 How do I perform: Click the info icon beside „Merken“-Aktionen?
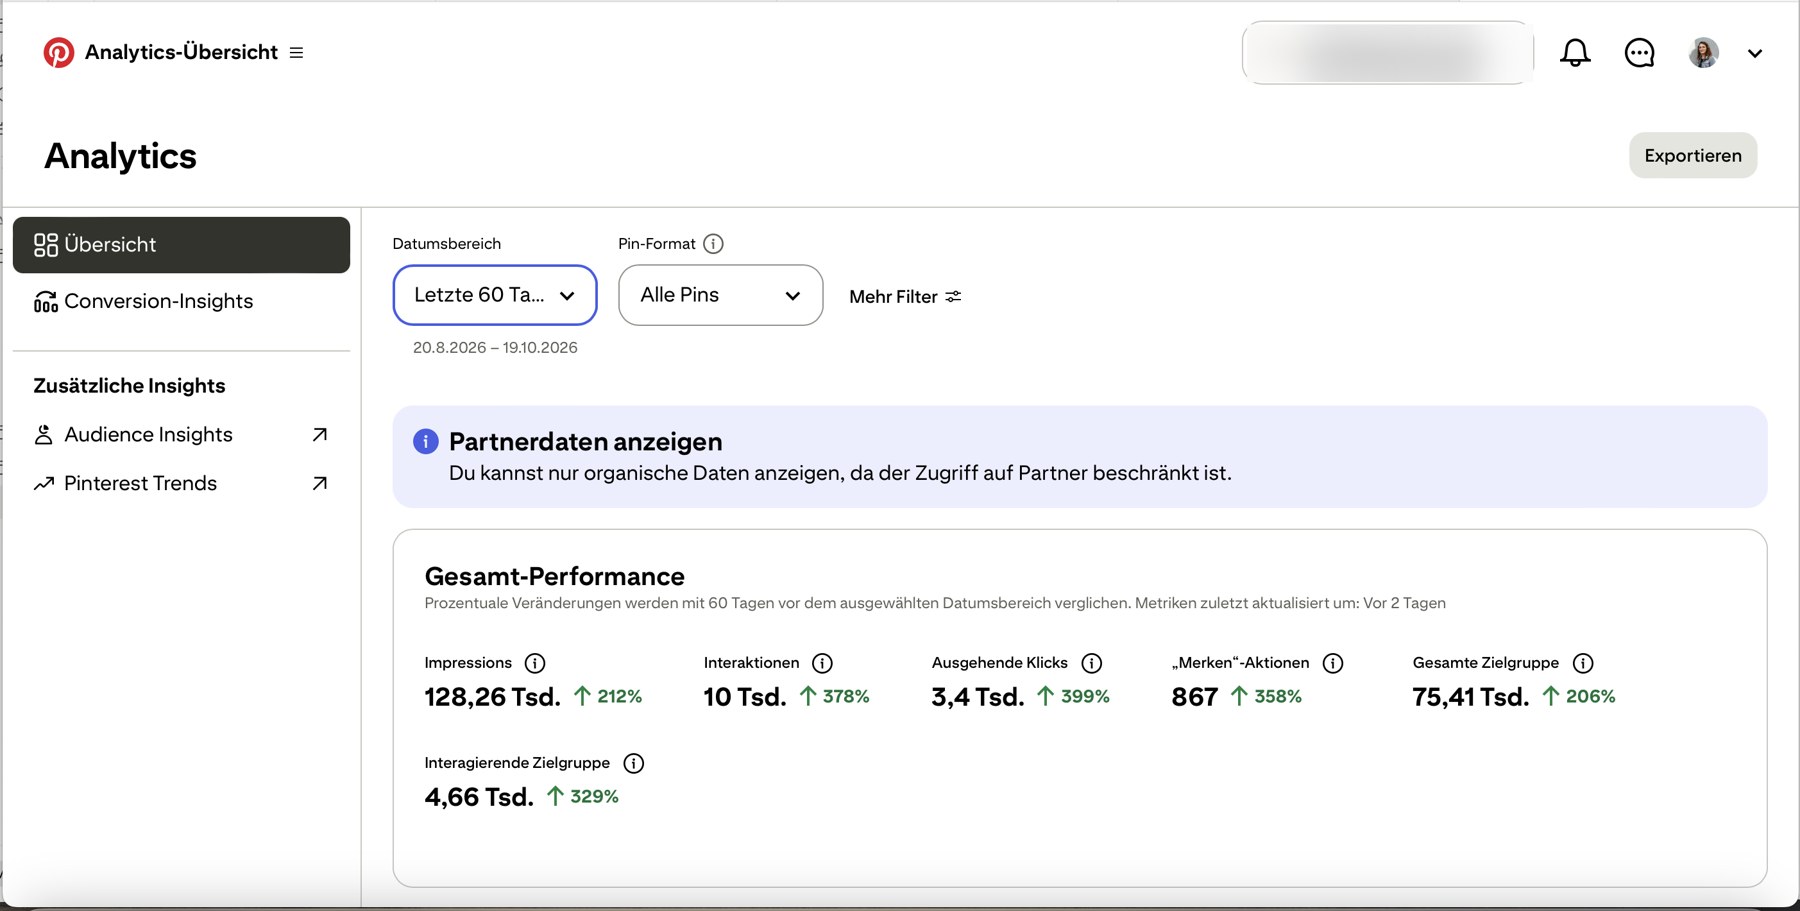pos(1333,663)
